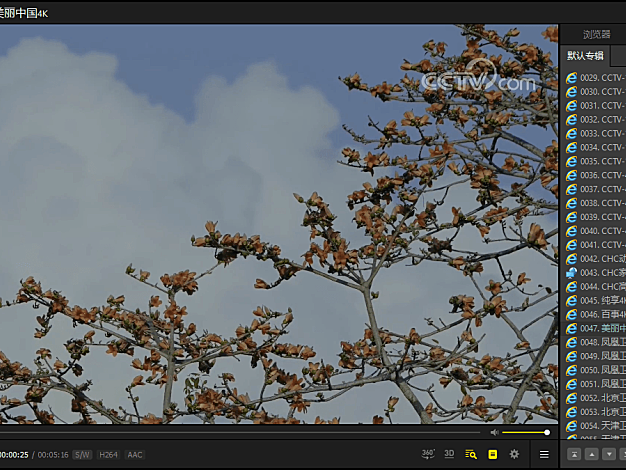The width and height of the screenshot is (626, 470).
Task: Click the yellow caption toggle icon
Action: (x=493, y=454)
